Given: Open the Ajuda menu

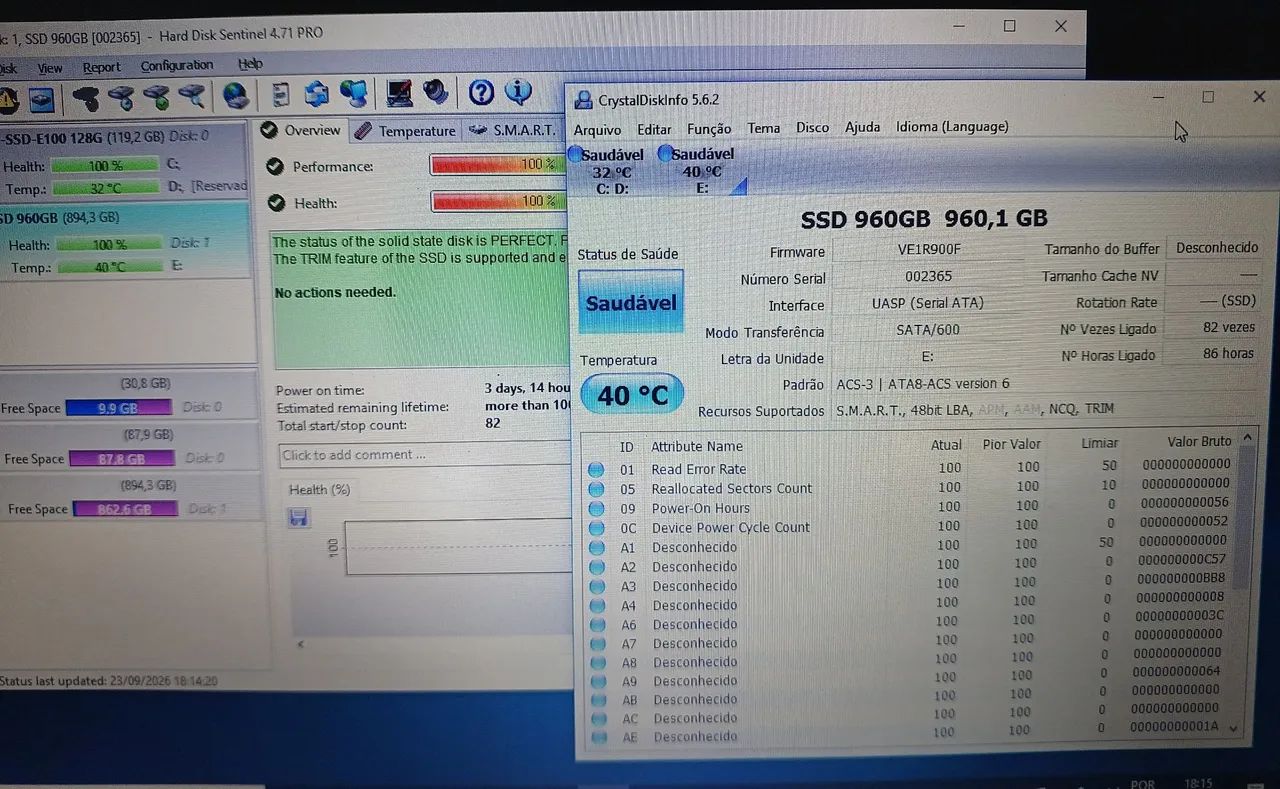Looking at the screenshot, I should [x=862, y=127].
